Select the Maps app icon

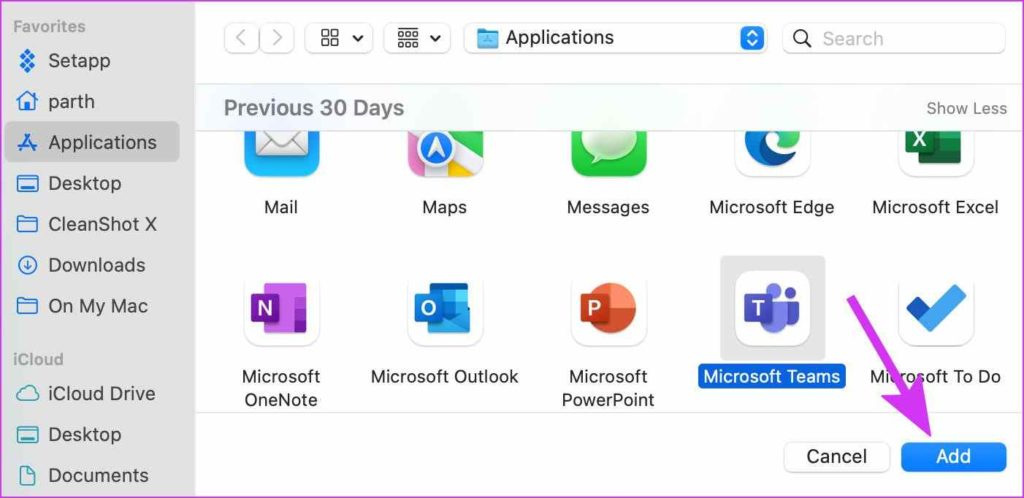point(445,154)
